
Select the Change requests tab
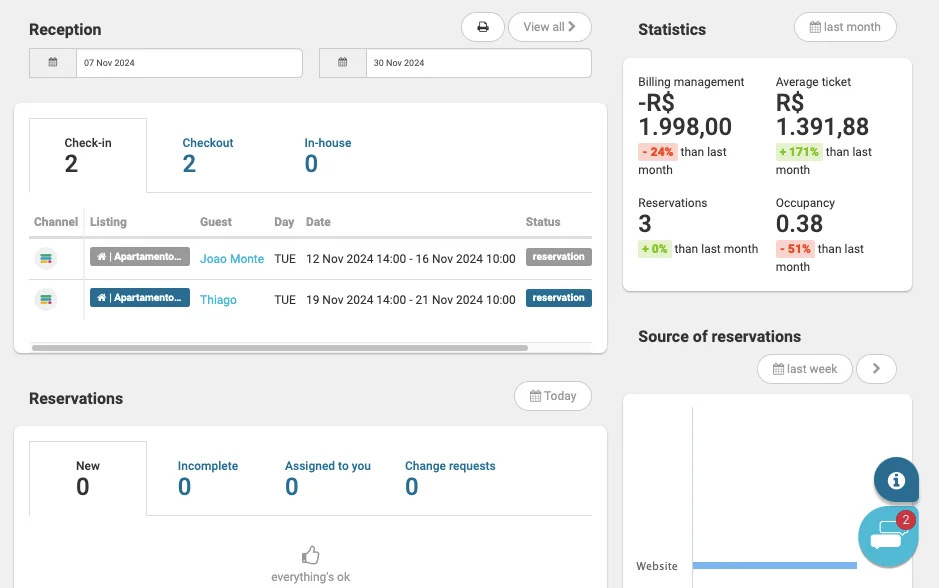click(450, 478)
